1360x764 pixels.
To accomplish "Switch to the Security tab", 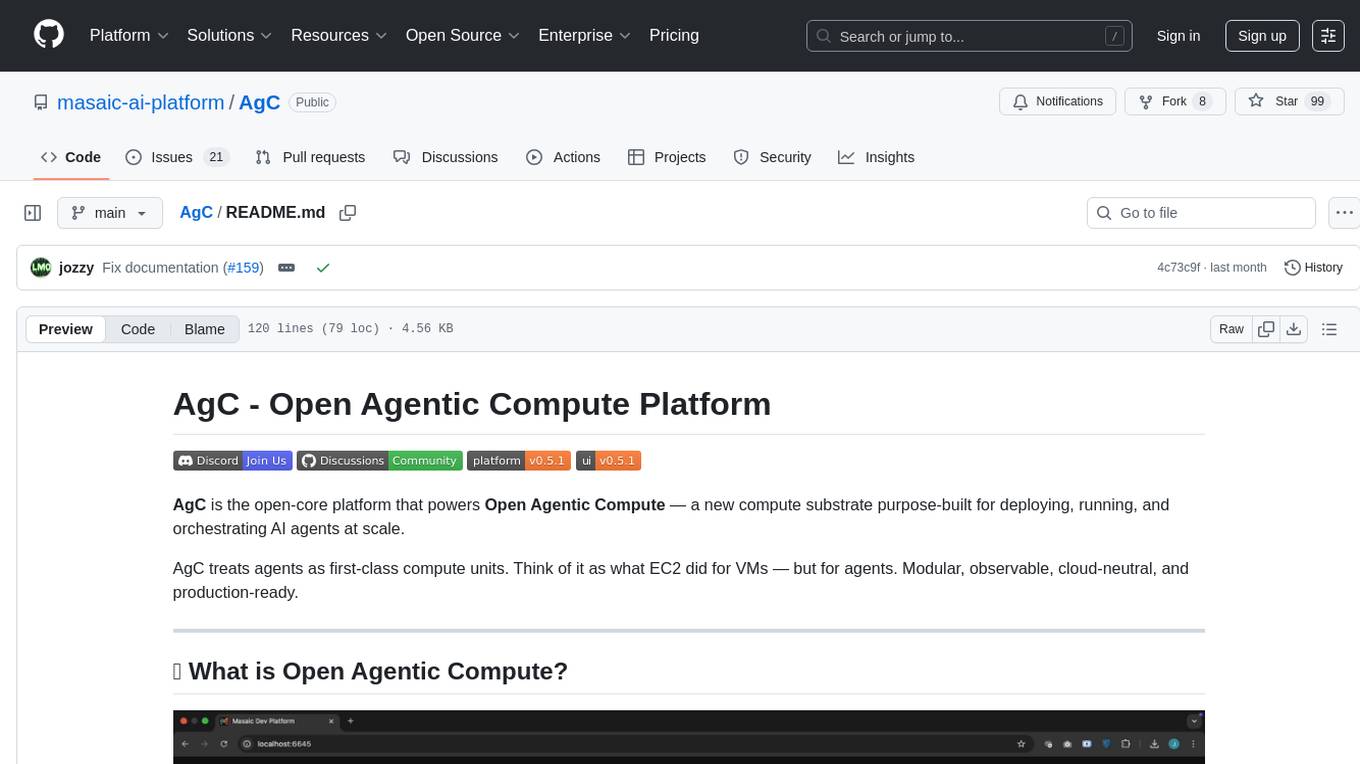I will click(772, 157).
